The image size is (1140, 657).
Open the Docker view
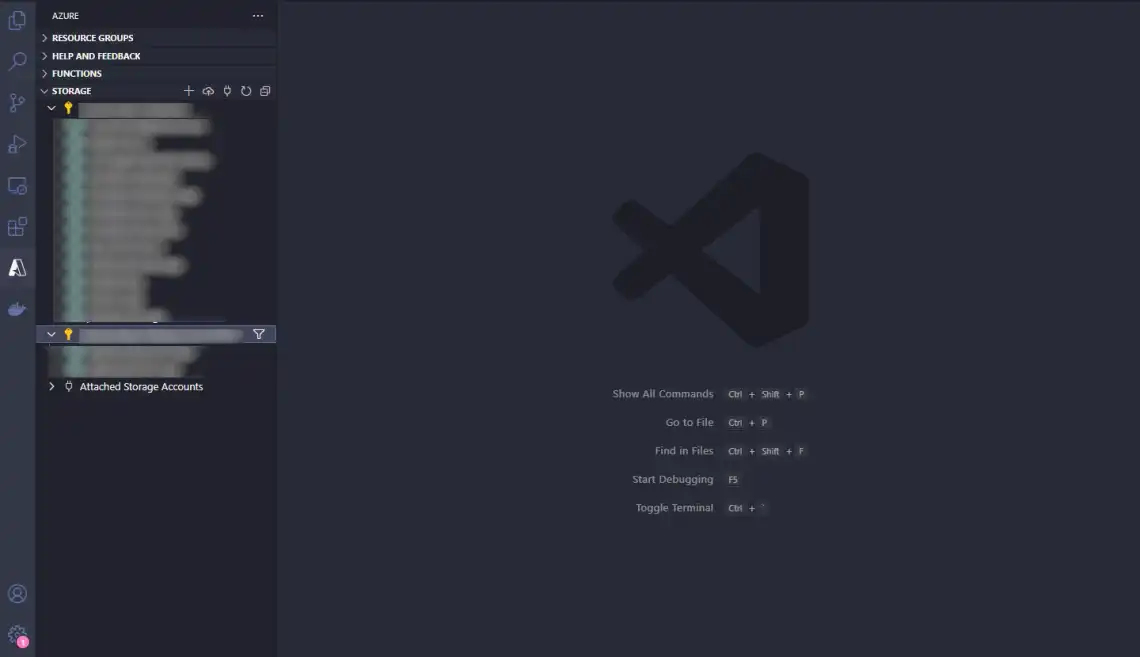point(17,310)
